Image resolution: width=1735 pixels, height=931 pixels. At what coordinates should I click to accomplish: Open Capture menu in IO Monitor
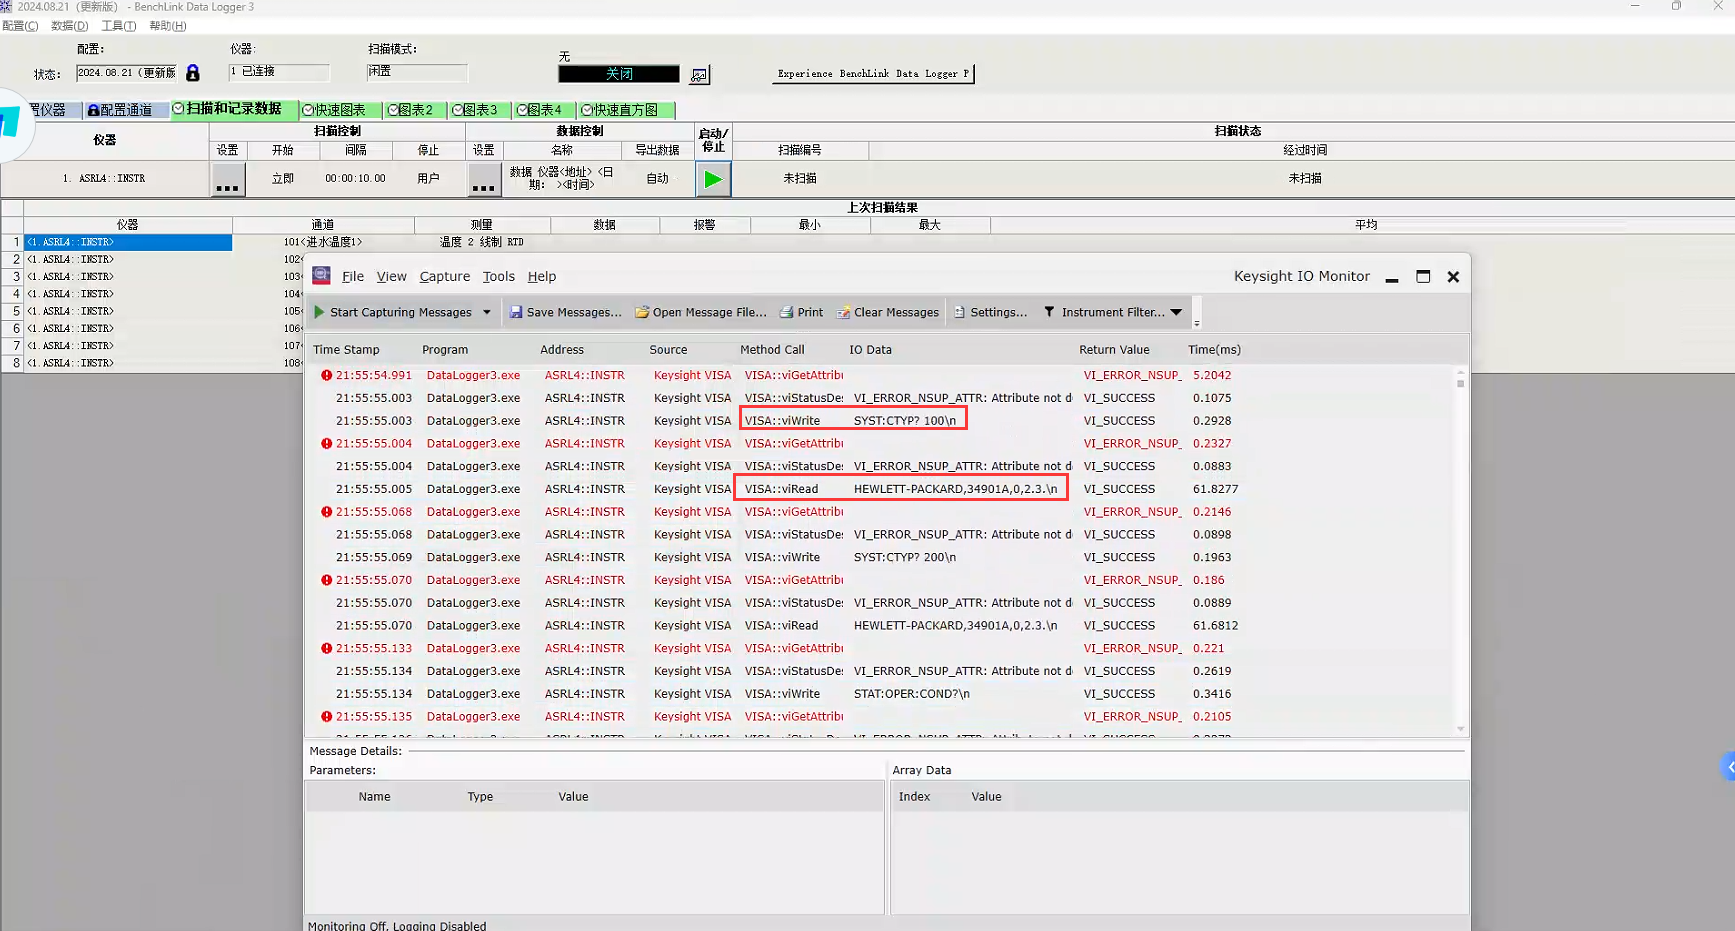click(x=445, y=276)
